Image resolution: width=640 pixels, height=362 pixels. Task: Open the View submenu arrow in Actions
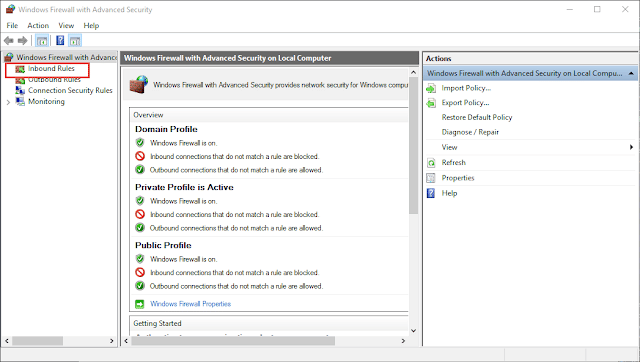click(x=631, y=147)
